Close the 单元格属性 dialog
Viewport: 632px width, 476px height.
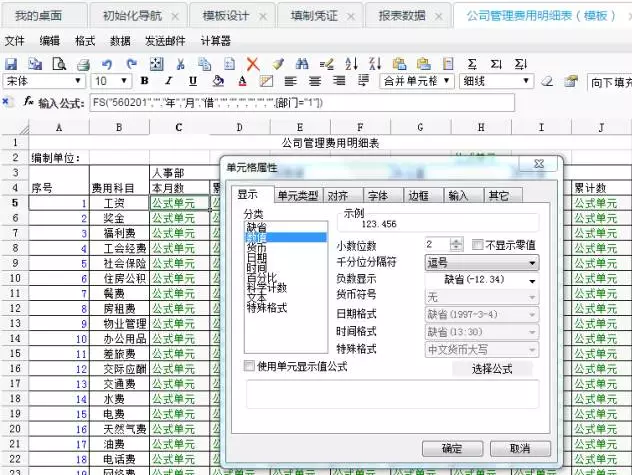(538, 164)
